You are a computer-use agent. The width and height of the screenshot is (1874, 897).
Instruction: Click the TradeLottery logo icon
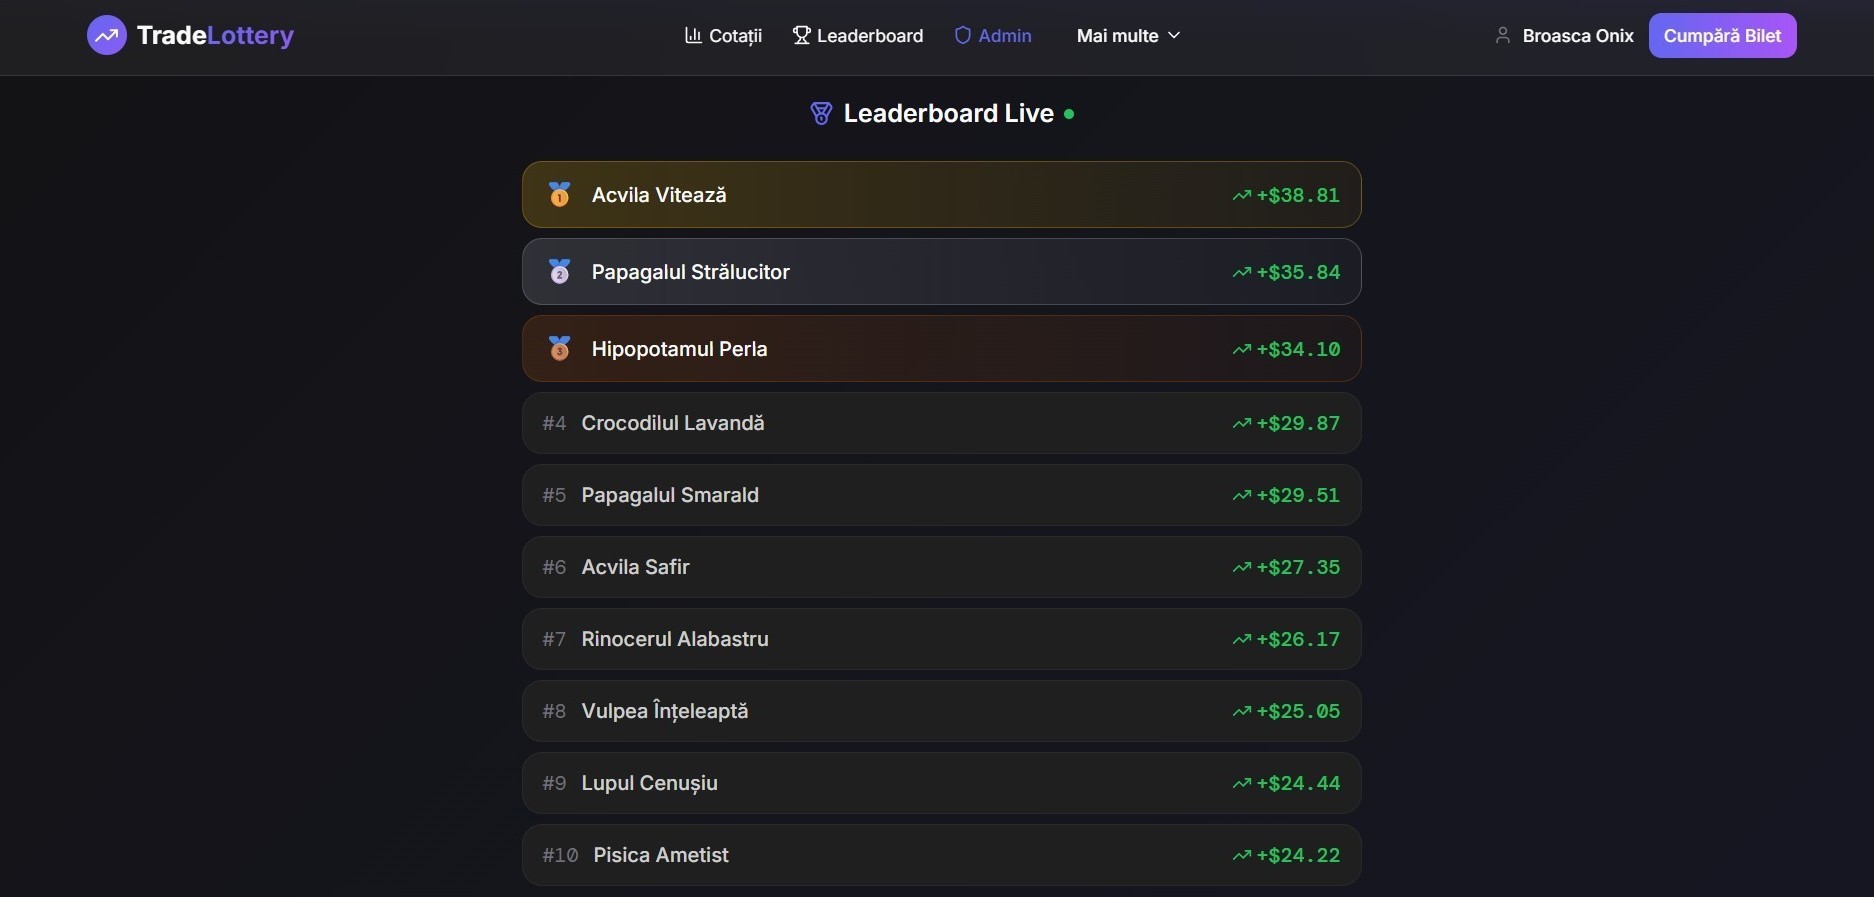point(107,36)
